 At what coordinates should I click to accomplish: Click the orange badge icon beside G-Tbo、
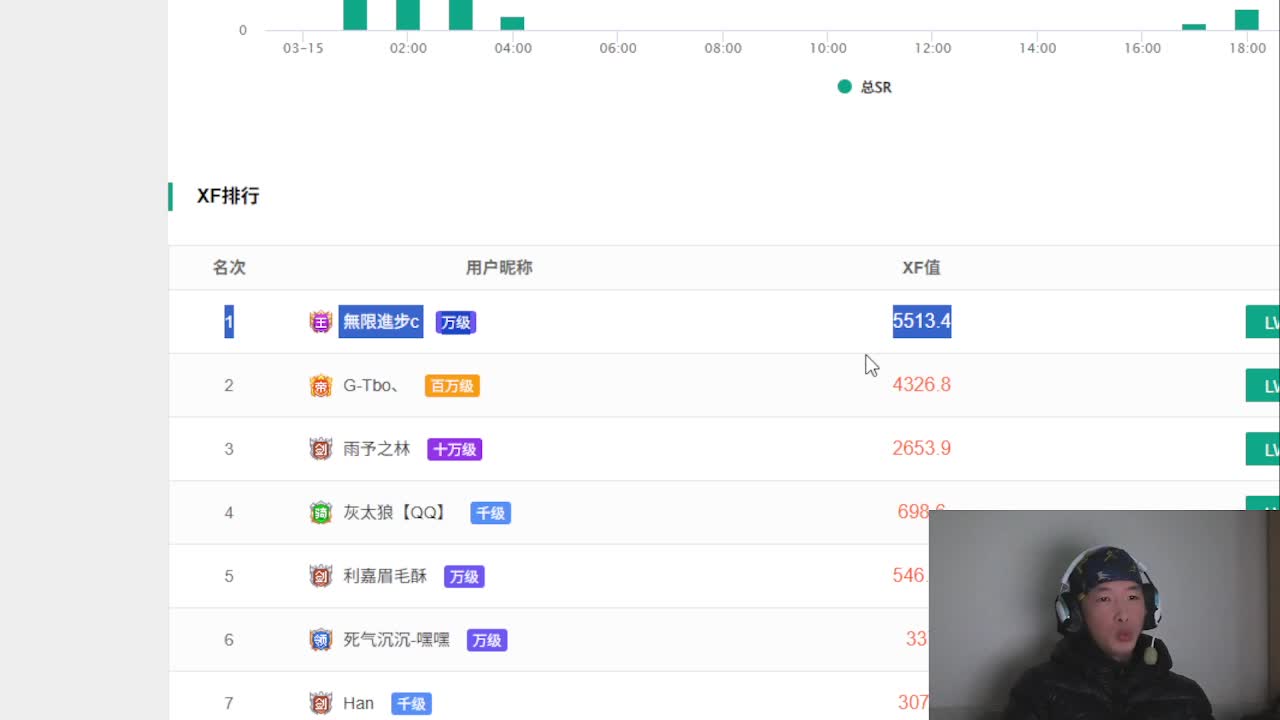pyautogui.click(x=320, y=385)
